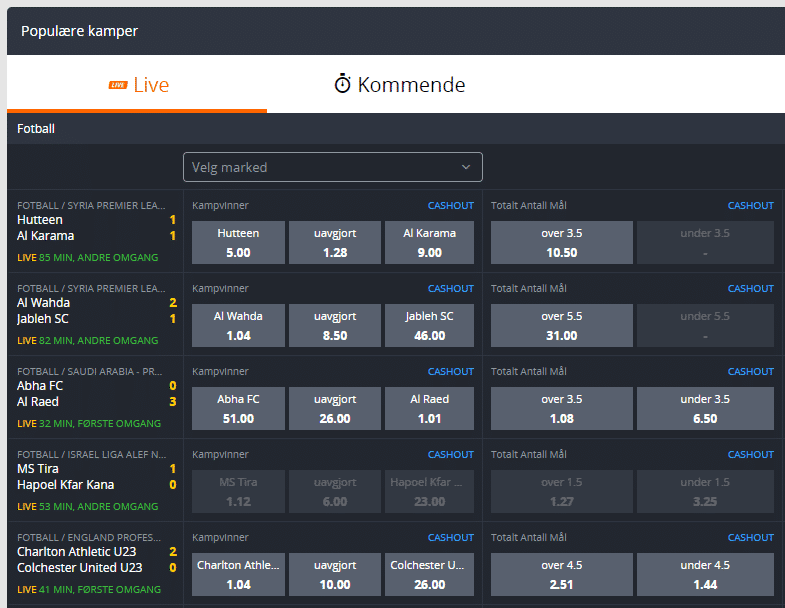Click the Velg marked chevron arrow
The width and height of the screenshot is (785, 608).
point(466,167)
